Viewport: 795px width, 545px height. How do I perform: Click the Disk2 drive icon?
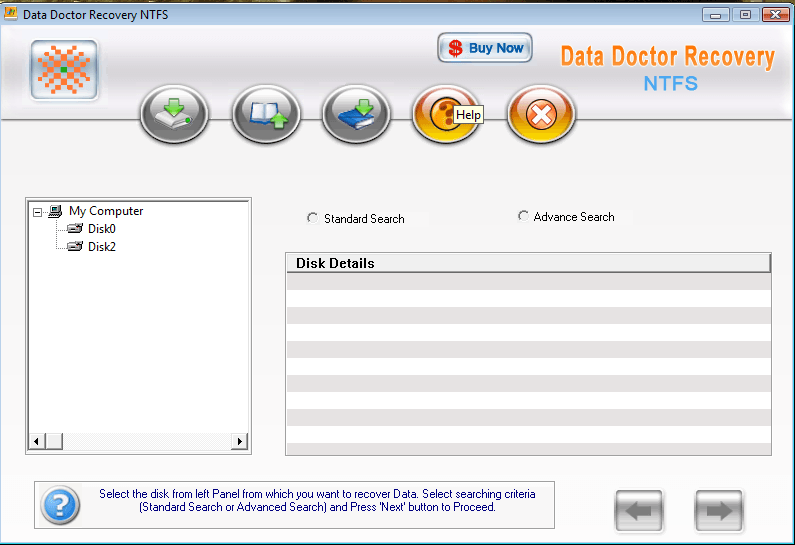(75, 246)
